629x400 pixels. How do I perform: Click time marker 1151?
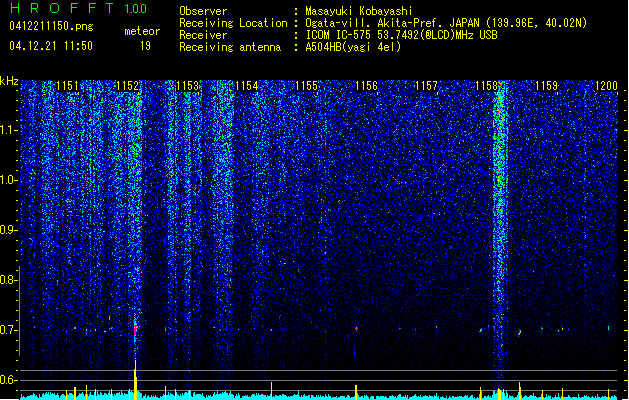click(67, 86)
